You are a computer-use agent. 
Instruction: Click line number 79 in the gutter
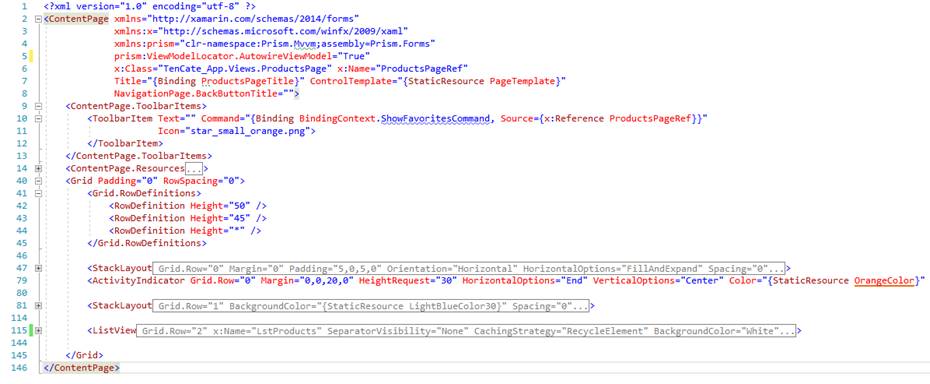pyautogui.click(x=21, y=281)
